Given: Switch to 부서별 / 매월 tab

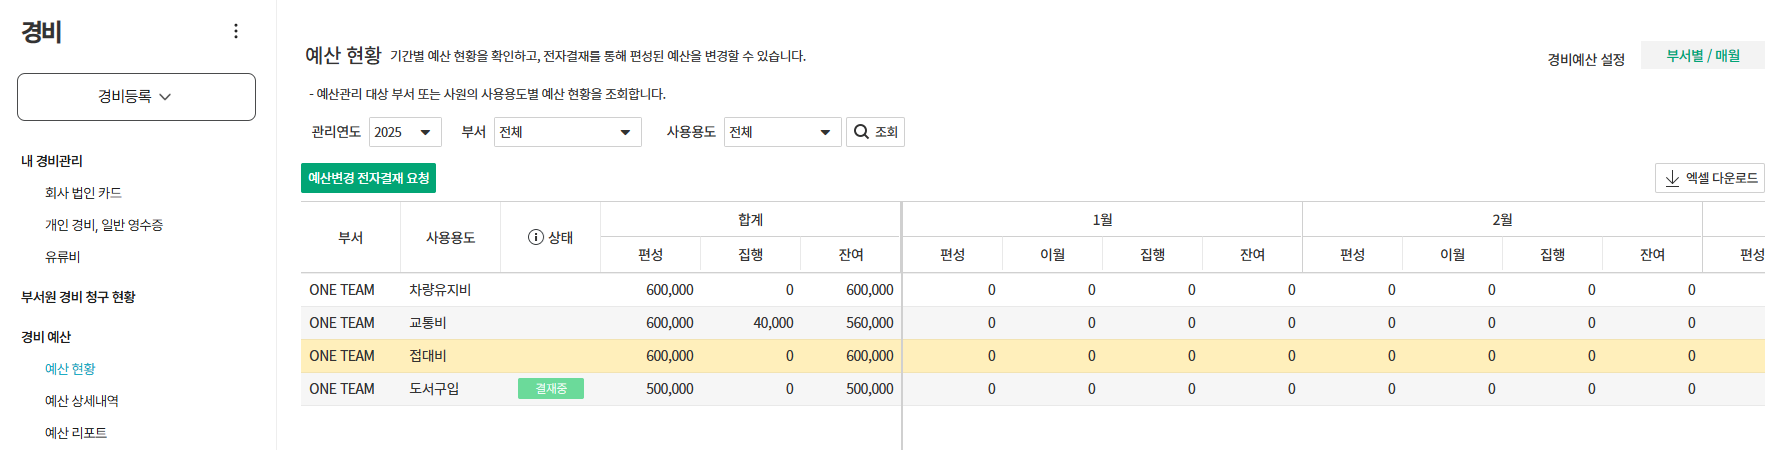Looking at the screenshot, I should tap(1702, 56).
